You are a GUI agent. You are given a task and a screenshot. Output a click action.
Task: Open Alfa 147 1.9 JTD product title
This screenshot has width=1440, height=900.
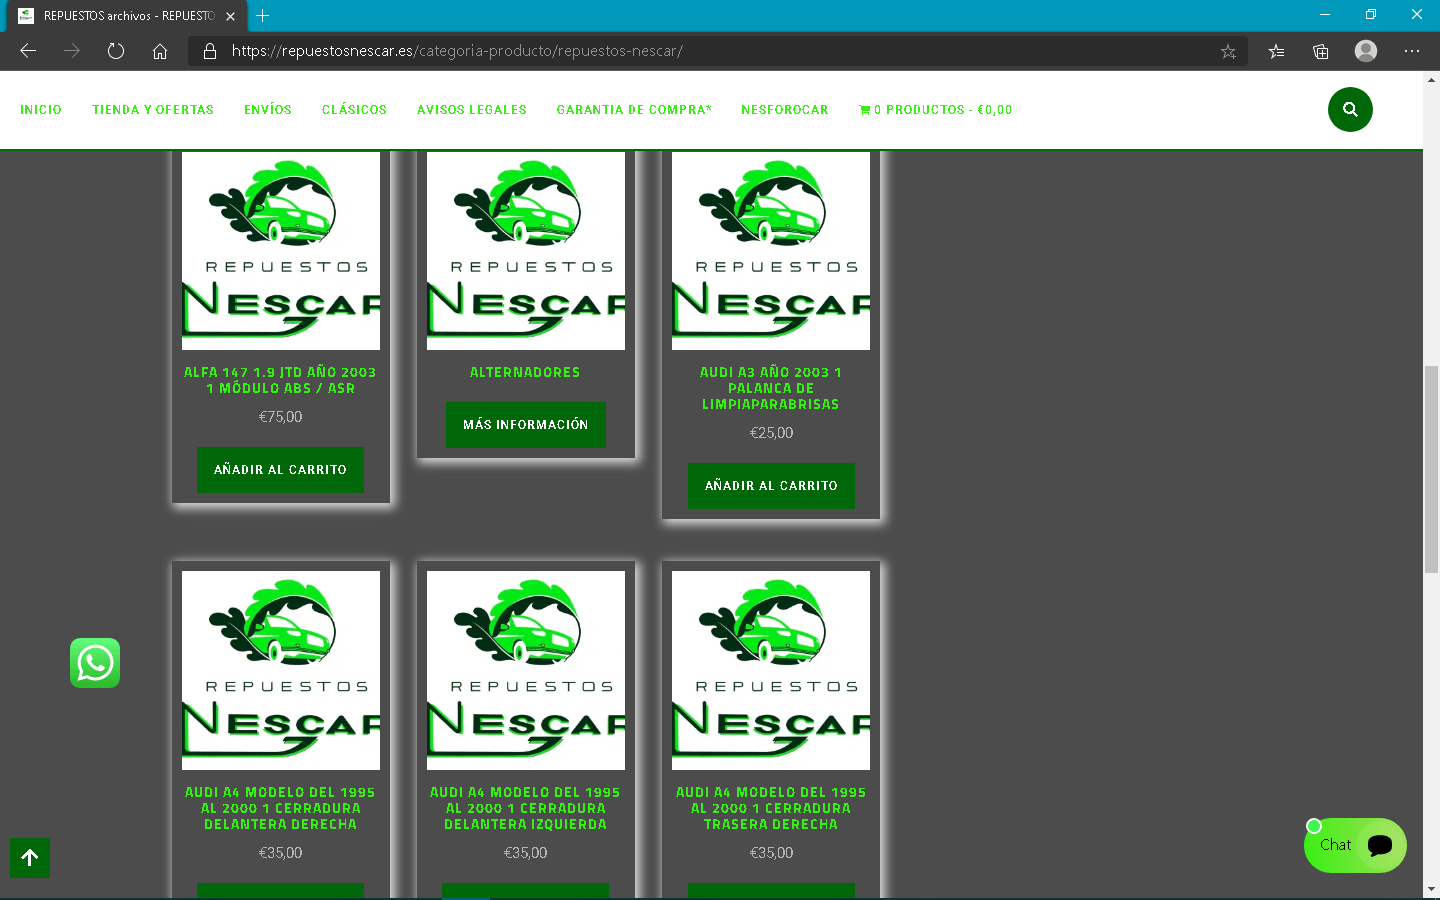click(280, 380)
